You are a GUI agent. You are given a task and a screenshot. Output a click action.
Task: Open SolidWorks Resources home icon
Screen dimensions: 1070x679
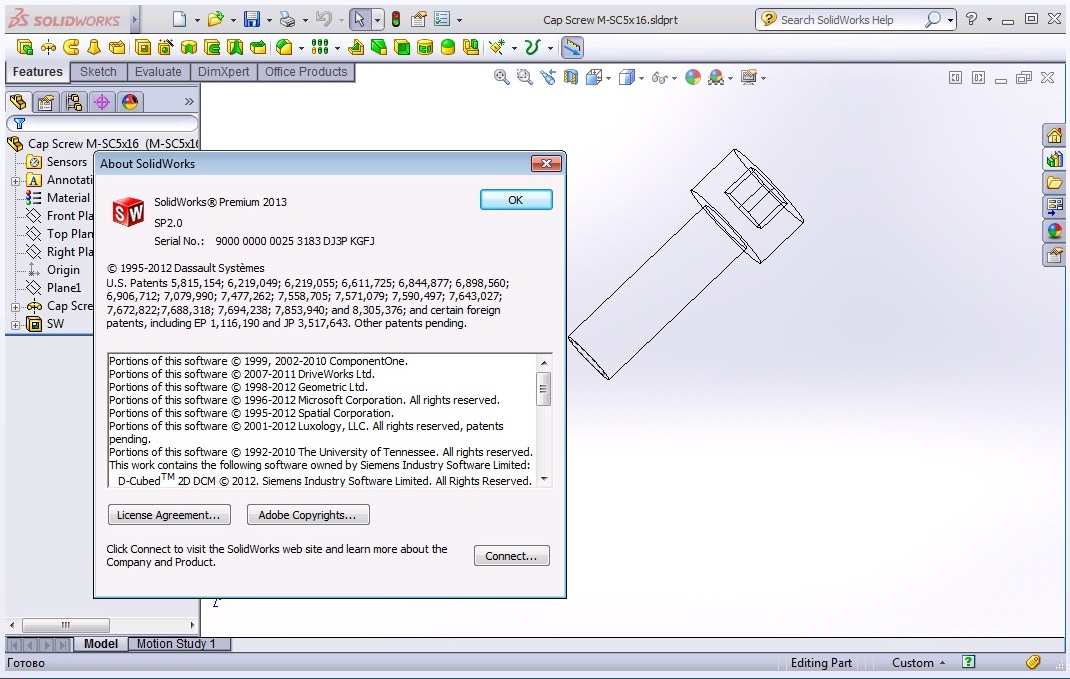[x=1054, y=135]
